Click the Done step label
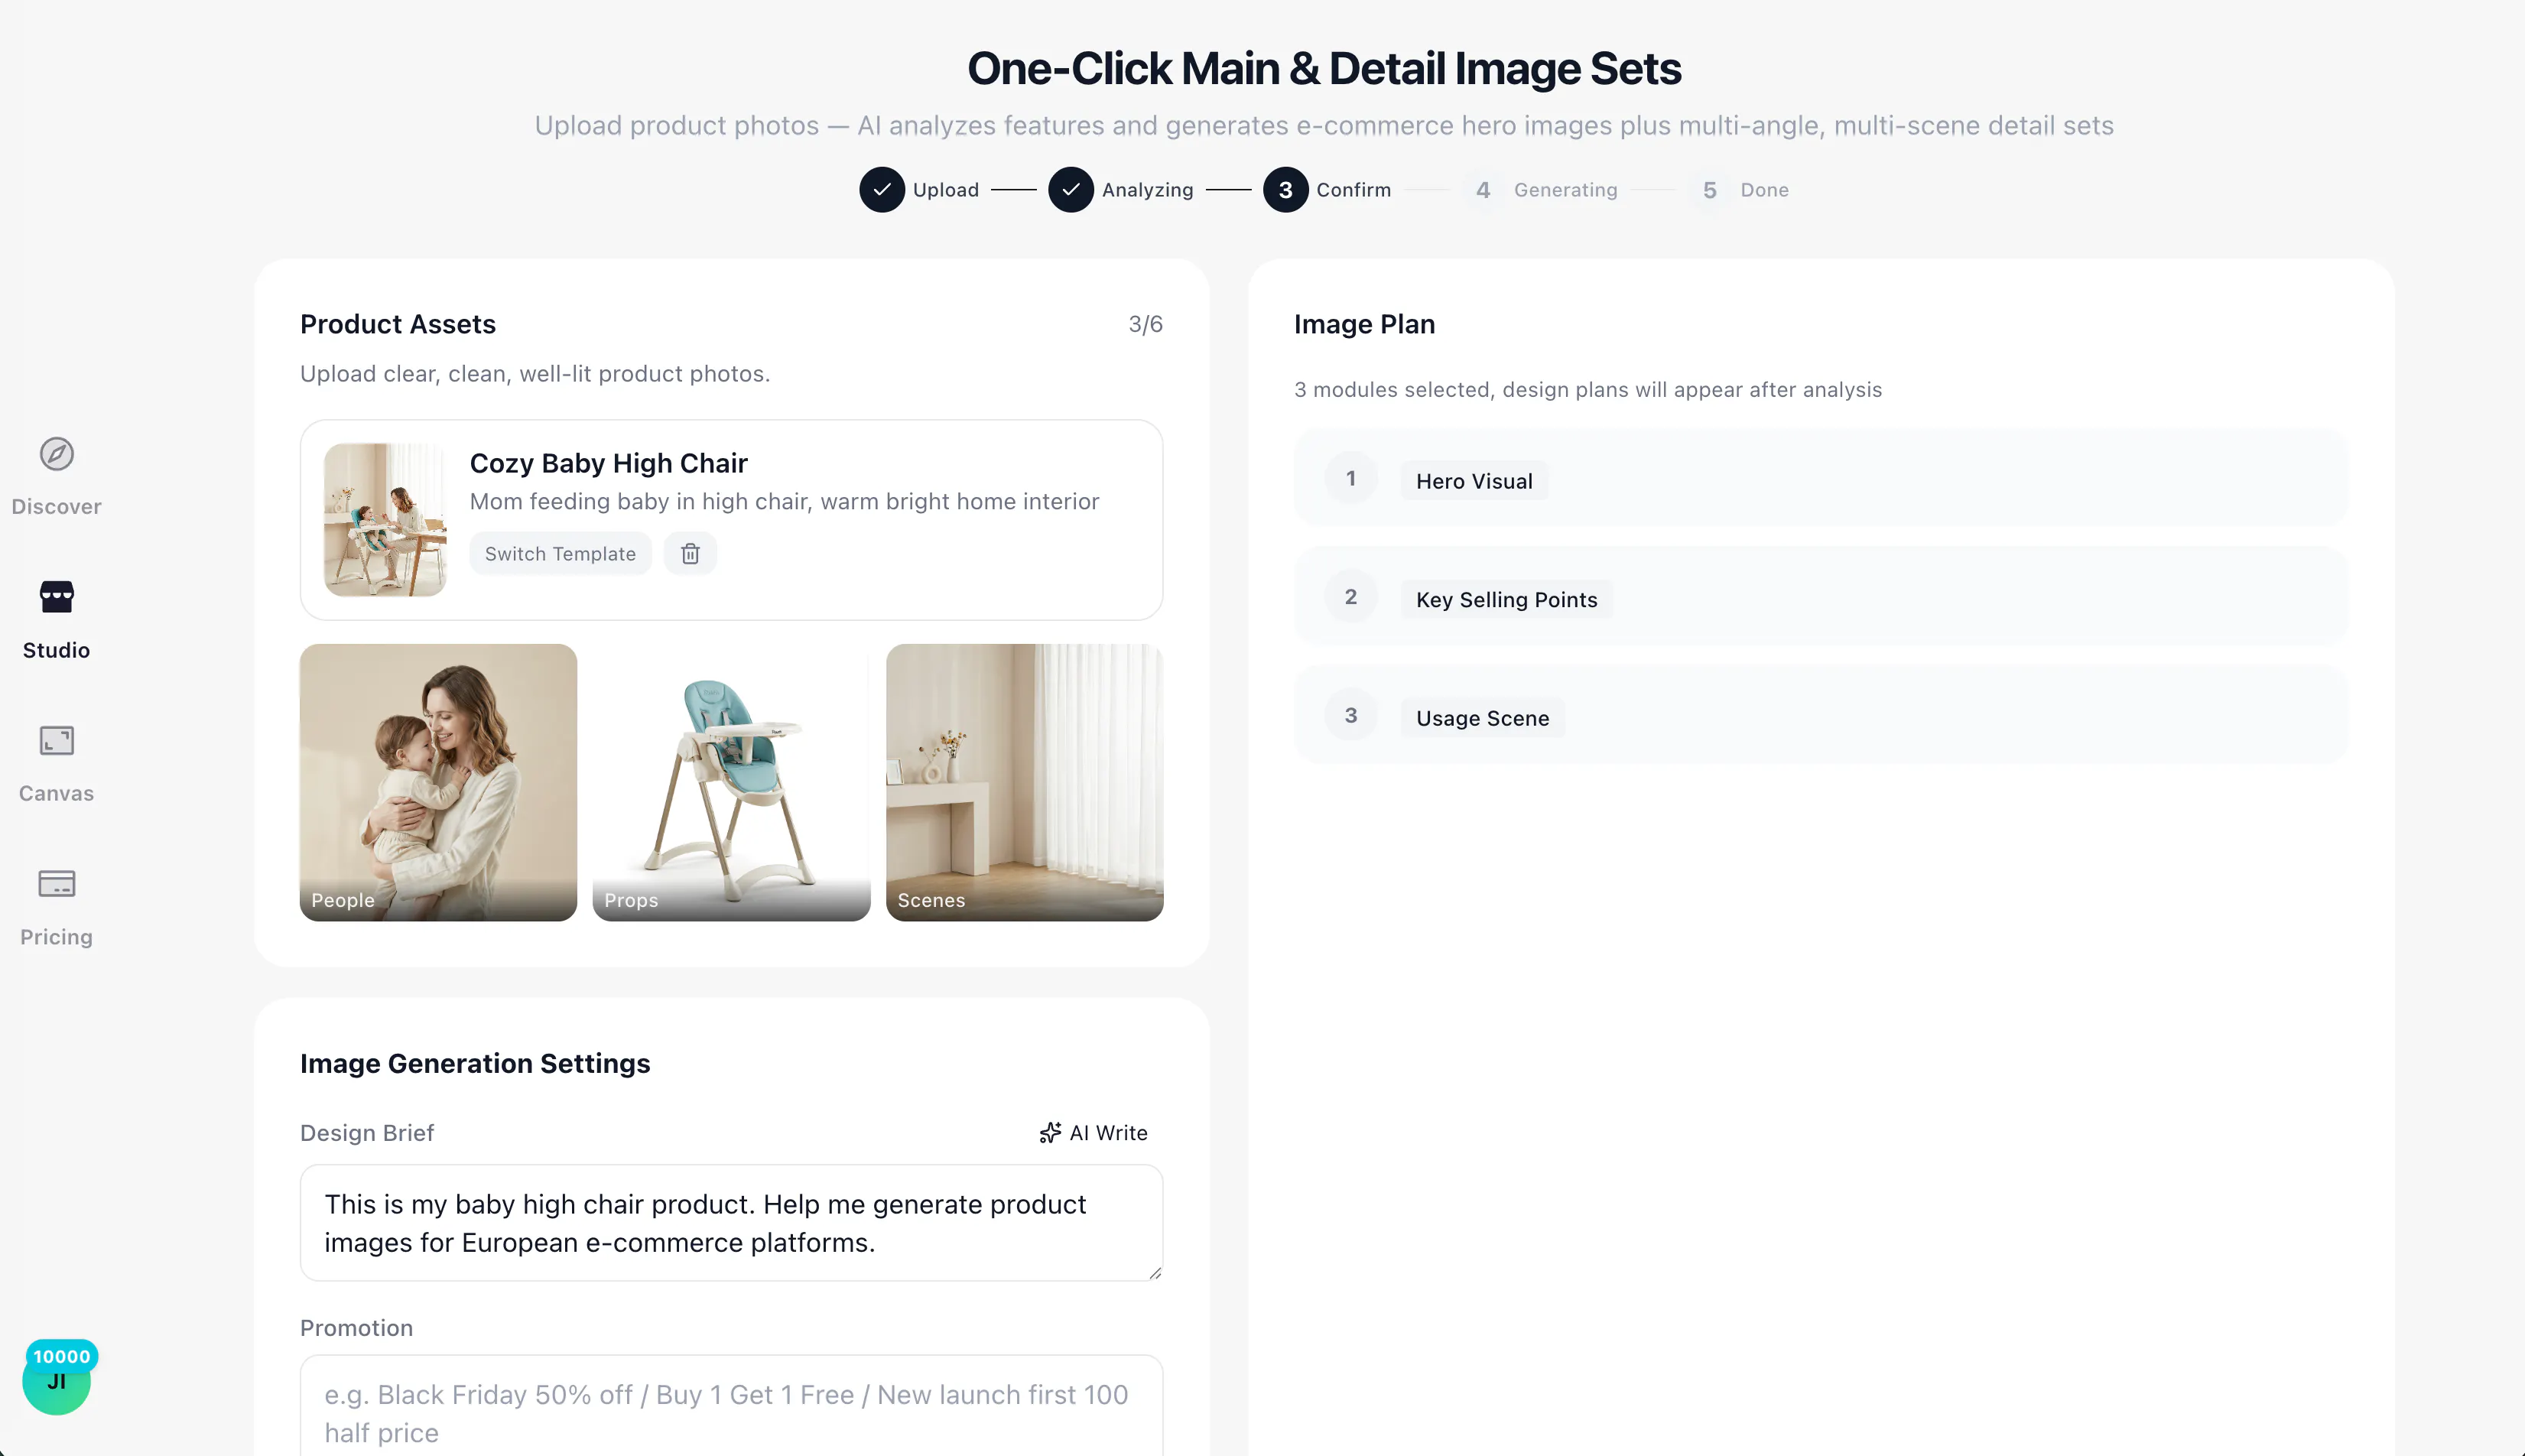Screen dimensions: 2525x1456 [x=1764, y=190]
